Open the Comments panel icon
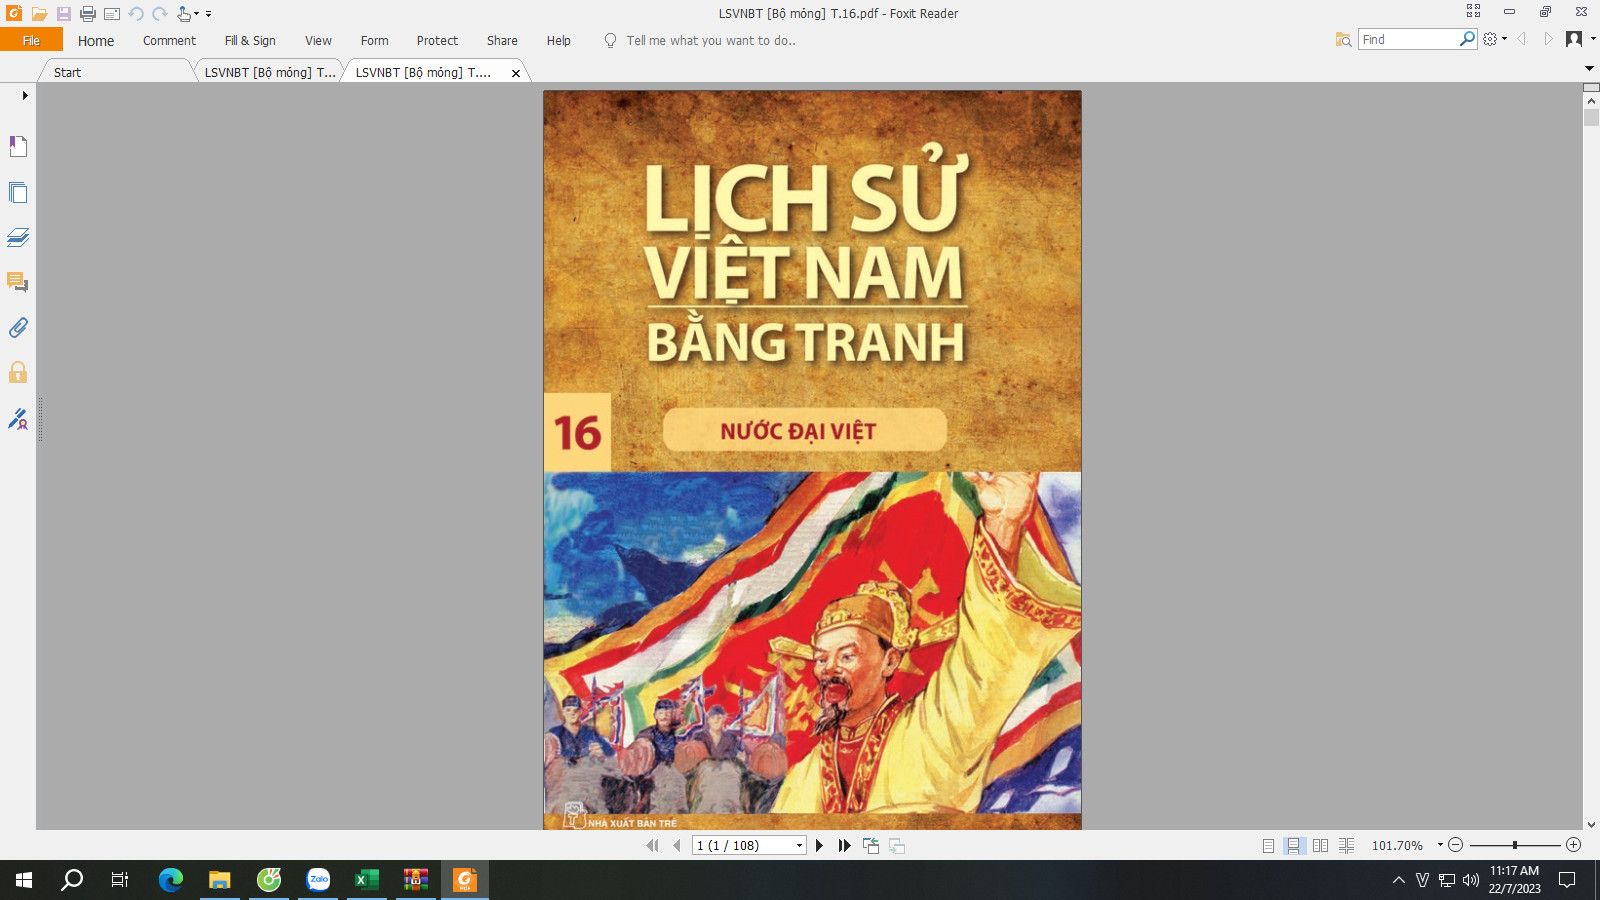The height and width of the screenshot is (900, 1600). tap(18, 282)
